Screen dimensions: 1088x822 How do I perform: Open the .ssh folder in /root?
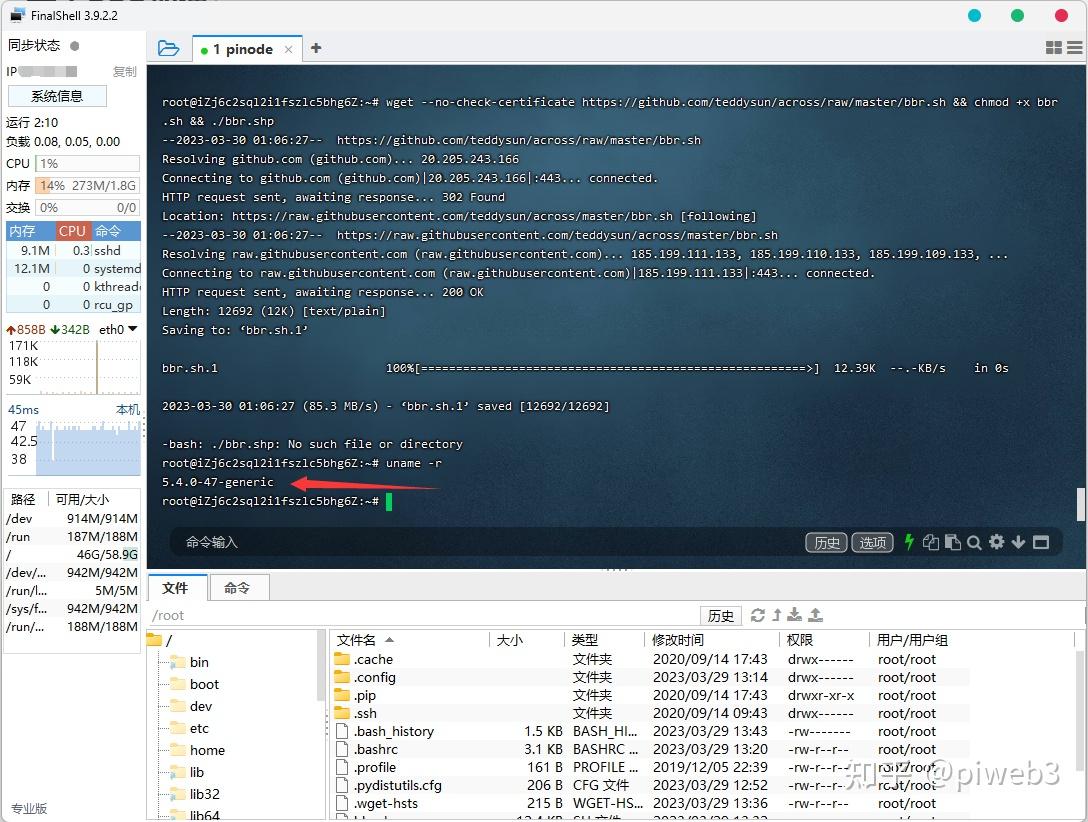pos(365,713)
